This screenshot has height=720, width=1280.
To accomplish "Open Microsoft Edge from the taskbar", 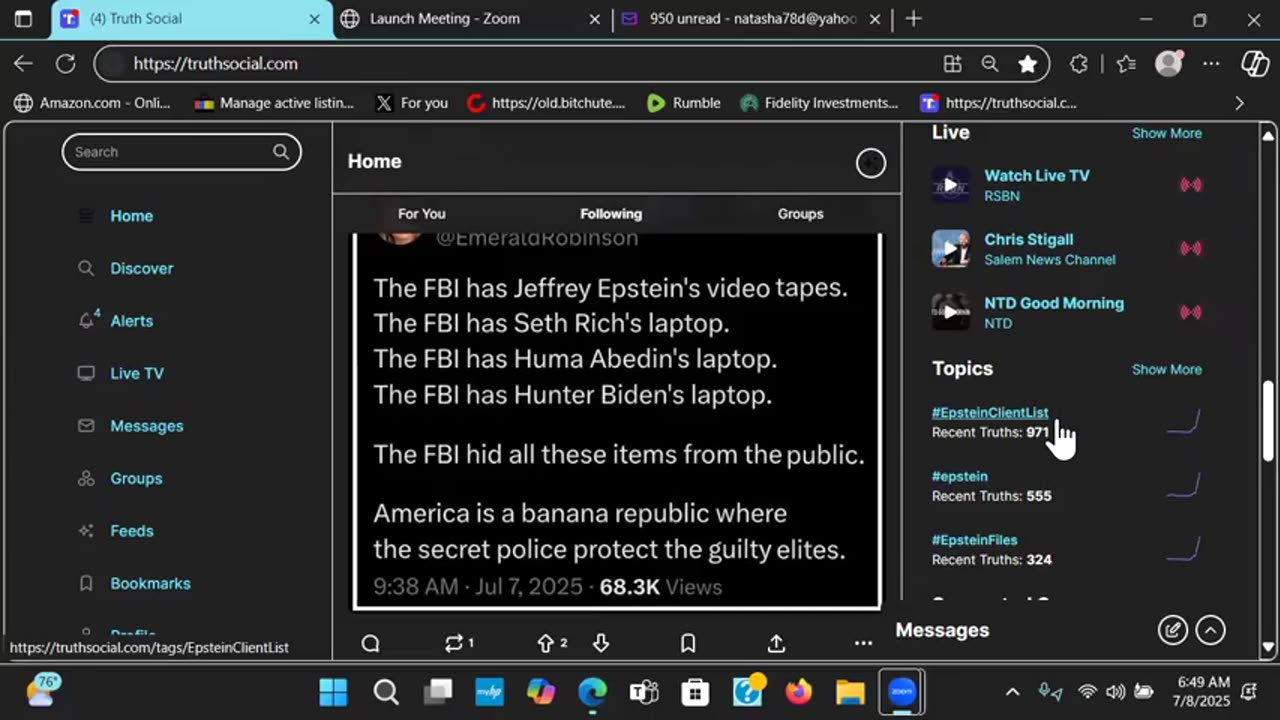I will point(592,692).
